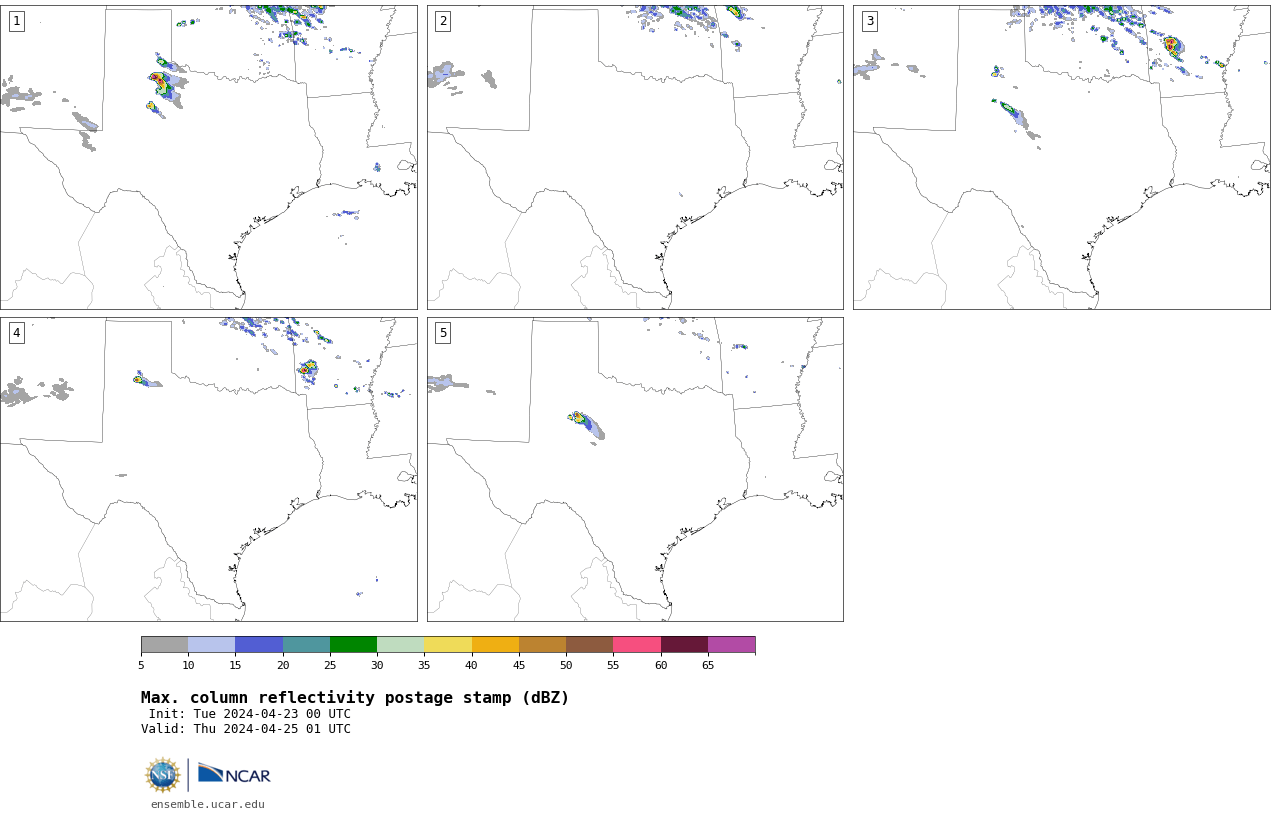Click the brown 50-55 dBZ swatch

pyautogui.click(x=590, y=644)
